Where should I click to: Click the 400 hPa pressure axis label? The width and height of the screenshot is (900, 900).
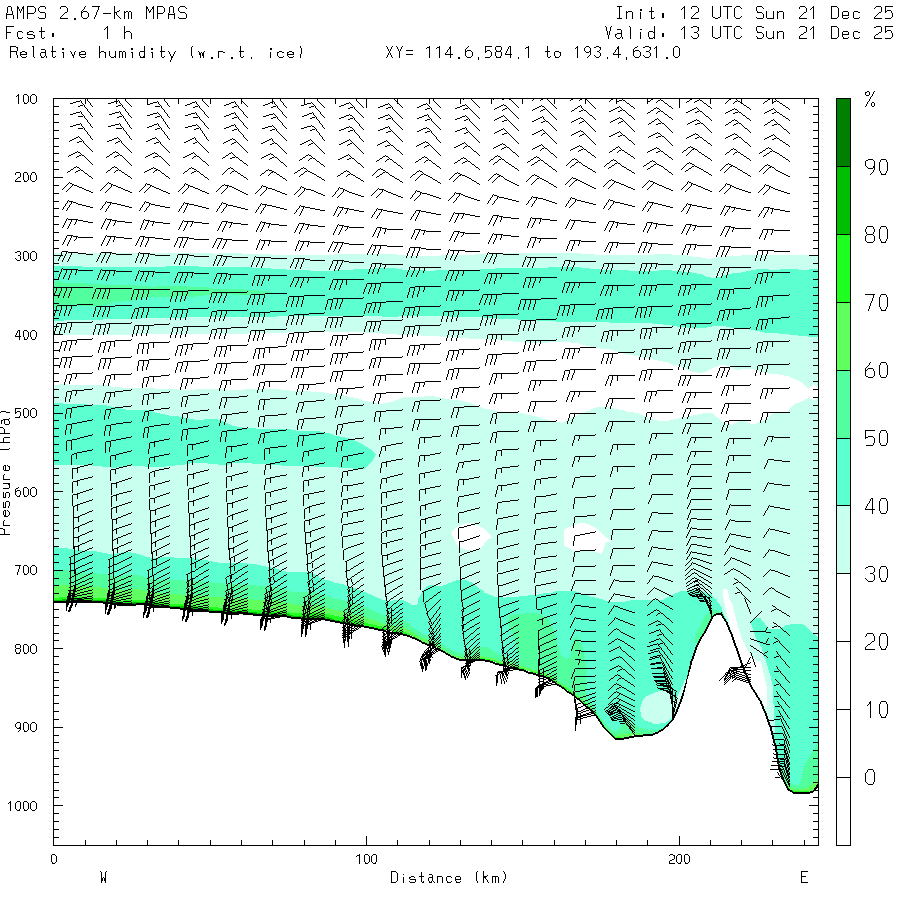pyautogui.click(x=26, y=335)
